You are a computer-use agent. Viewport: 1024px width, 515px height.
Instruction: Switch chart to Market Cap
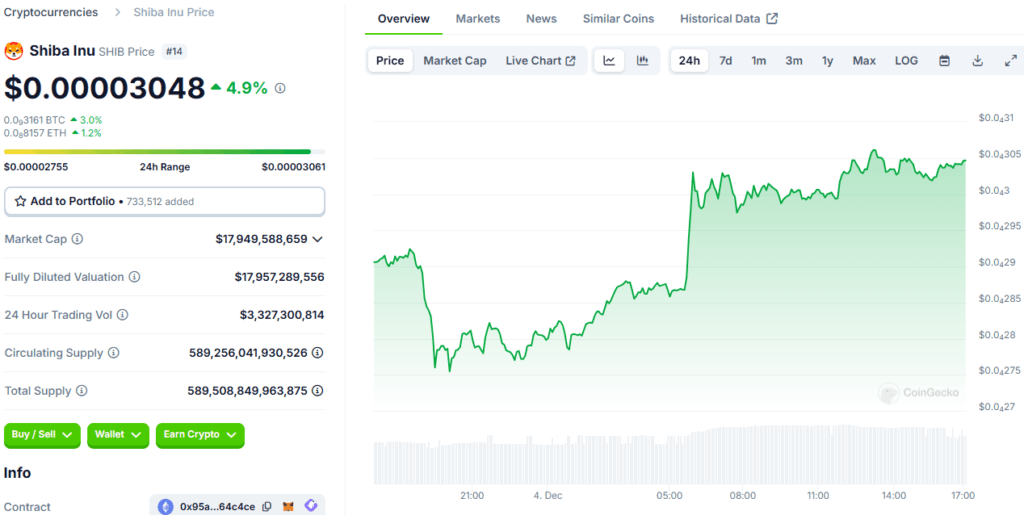click(x=455, y=61)
